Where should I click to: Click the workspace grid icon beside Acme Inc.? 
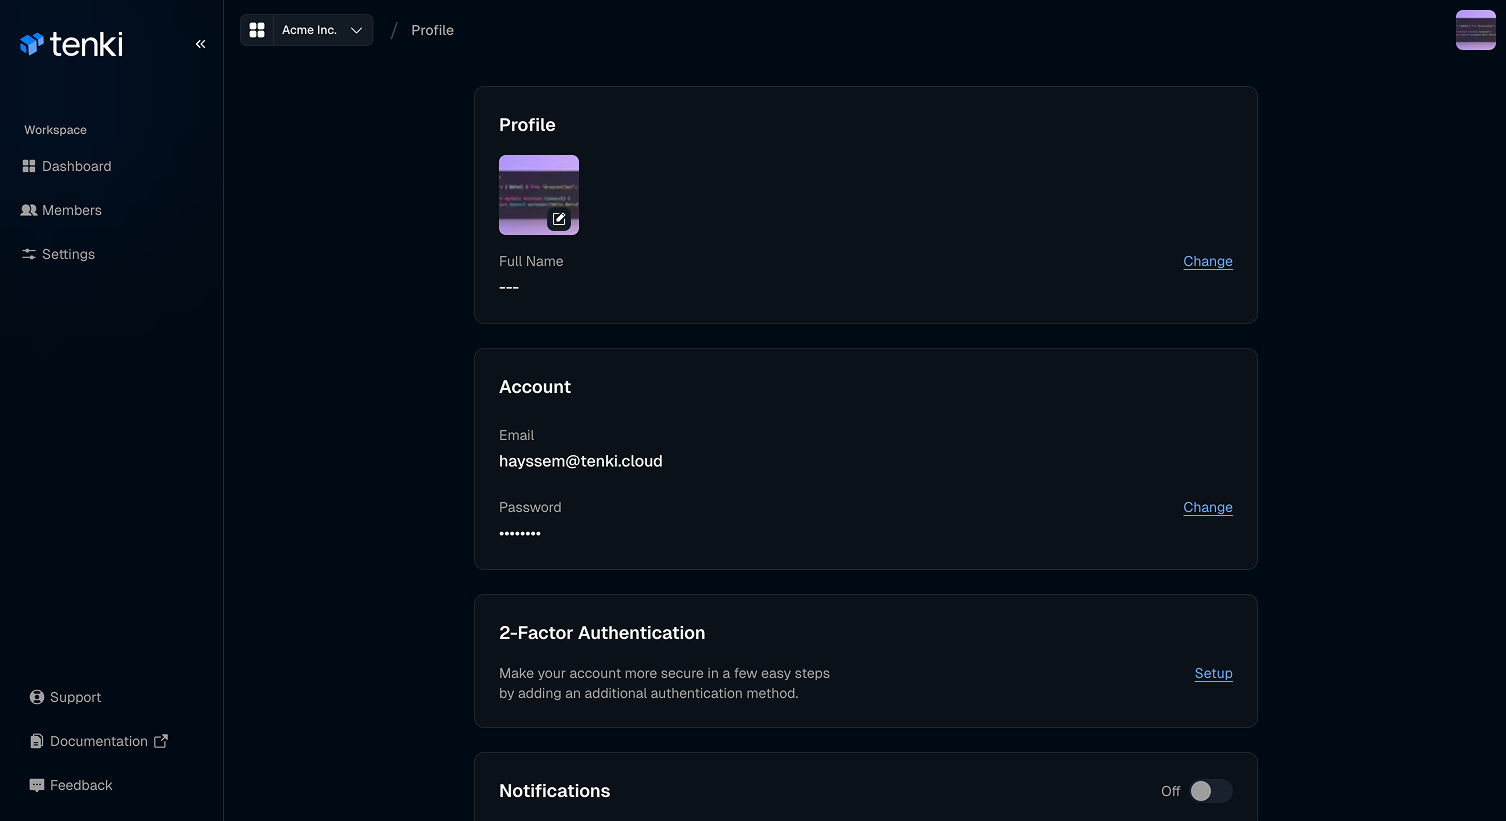coord(257,30)
